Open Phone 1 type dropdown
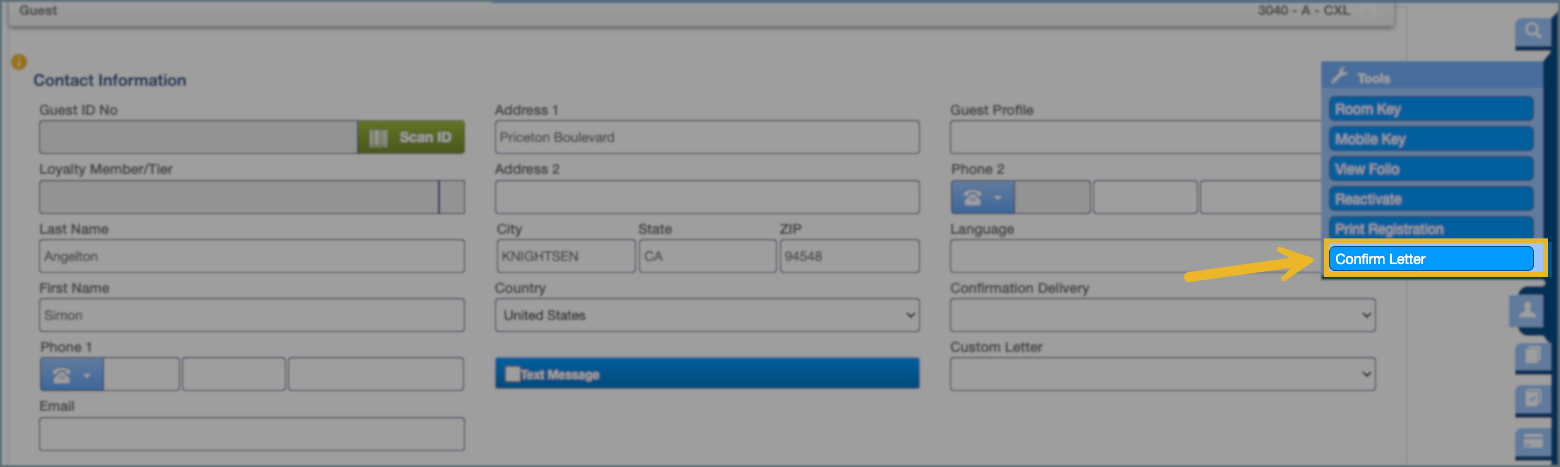This screenshot has width=1560, height=467. 71,375
